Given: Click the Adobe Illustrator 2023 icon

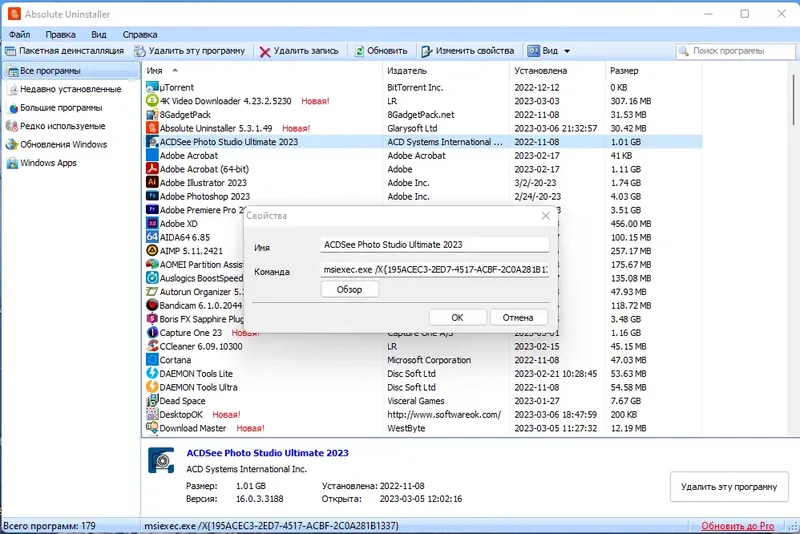Looking at the screenshot, I should point(152,182).
